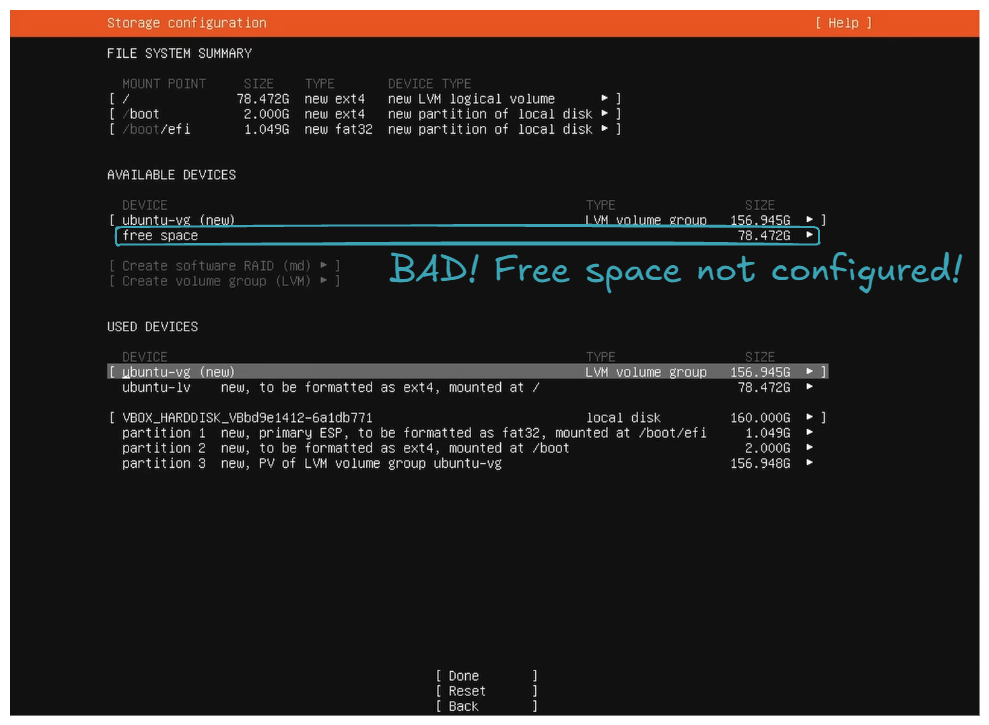Expand the /boot/efi mount point arrow
This screenshot has height=725, width=989.
point(605,129)
